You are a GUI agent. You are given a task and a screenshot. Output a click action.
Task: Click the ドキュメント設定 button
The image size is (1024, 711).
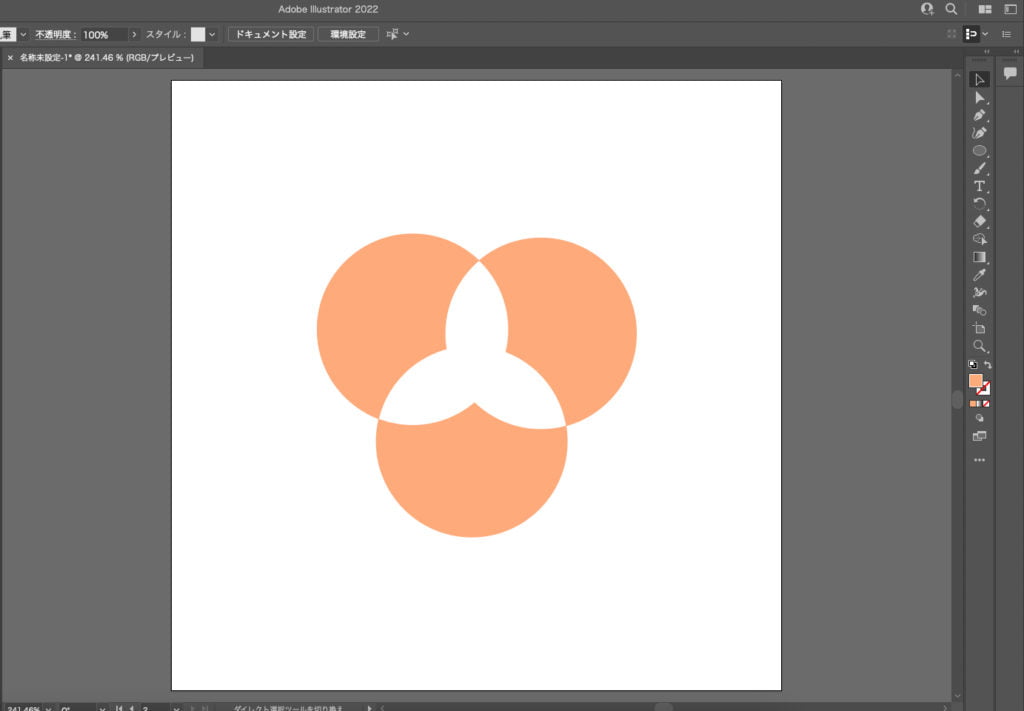click(x=270, y=34)
